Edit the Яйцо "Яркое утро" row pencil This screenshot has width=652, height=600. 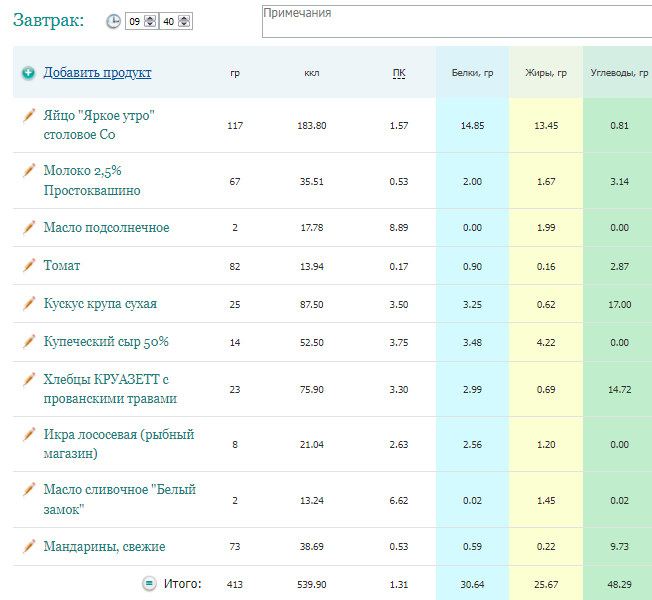(x=29, y=116)
